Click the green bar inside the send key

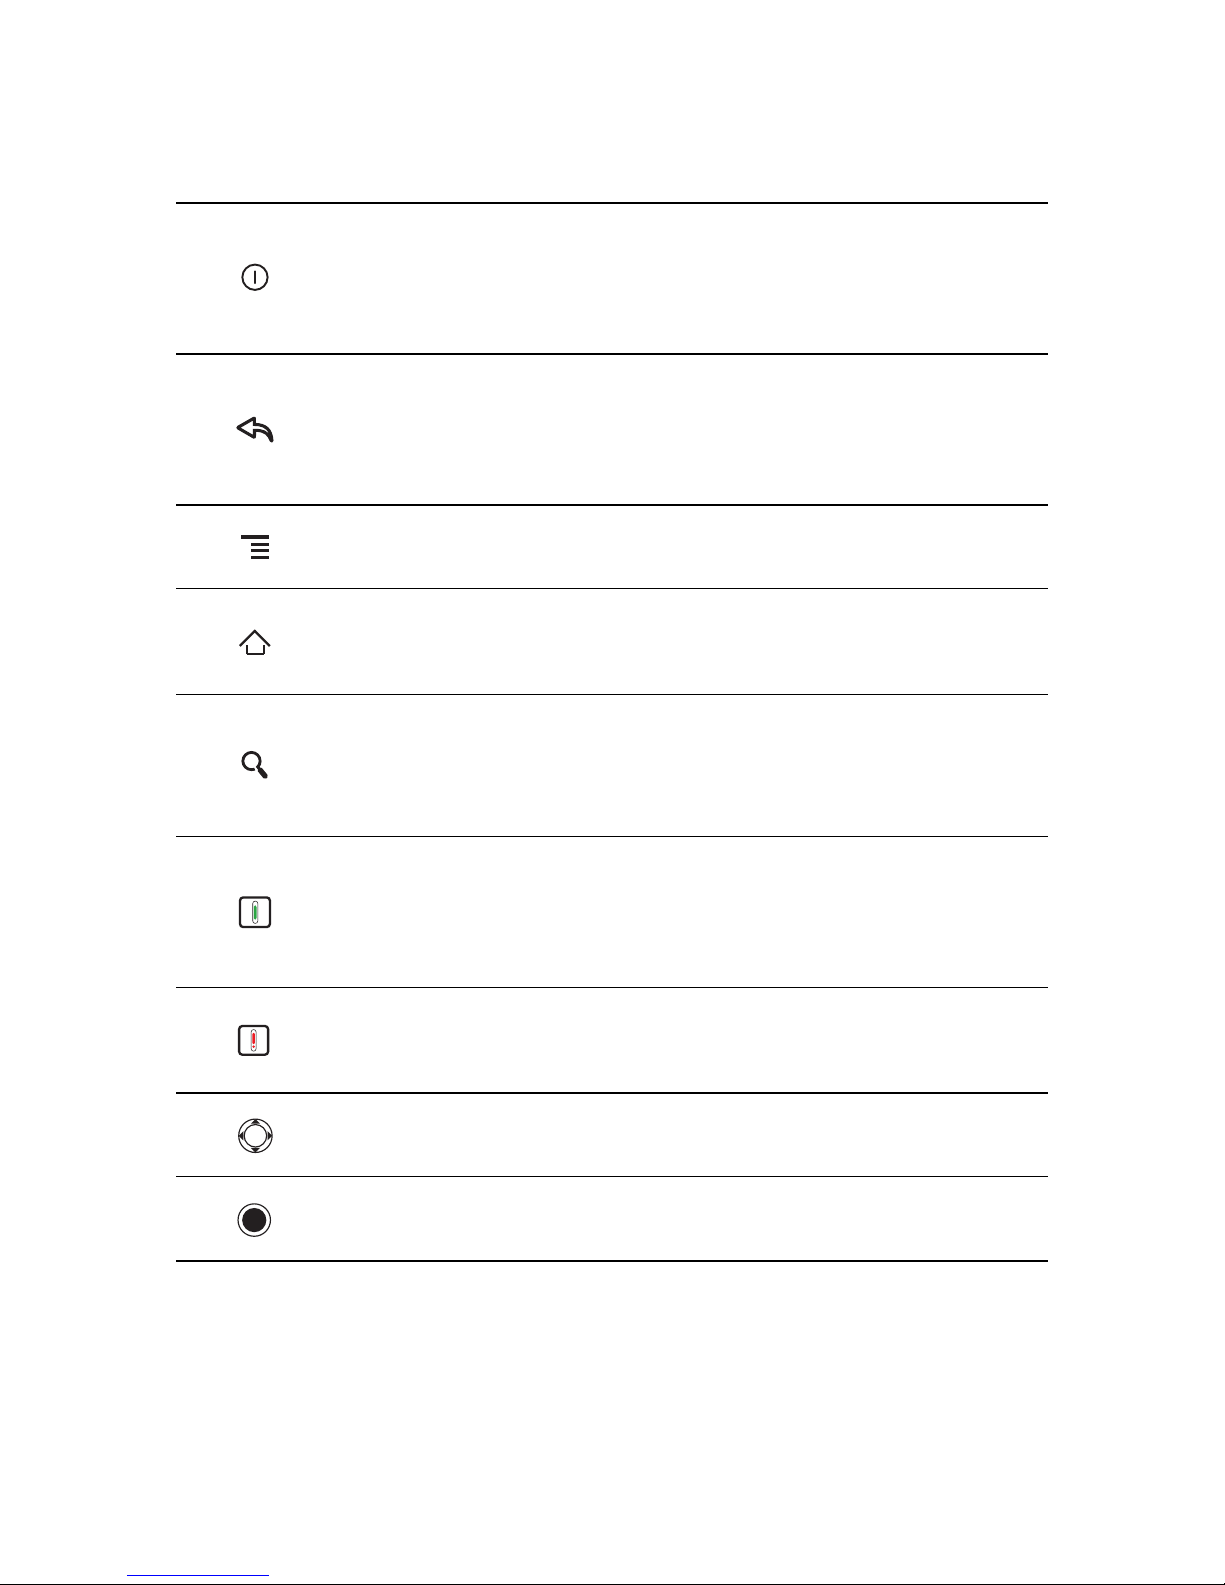point(255,912)
